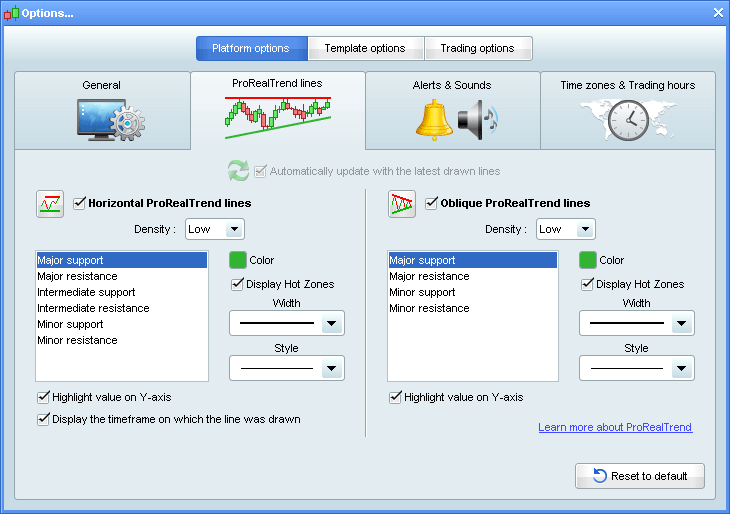This screenshot has height=514, width=730.
Task: Open the Trading options tab
Action: click(477, 48)
